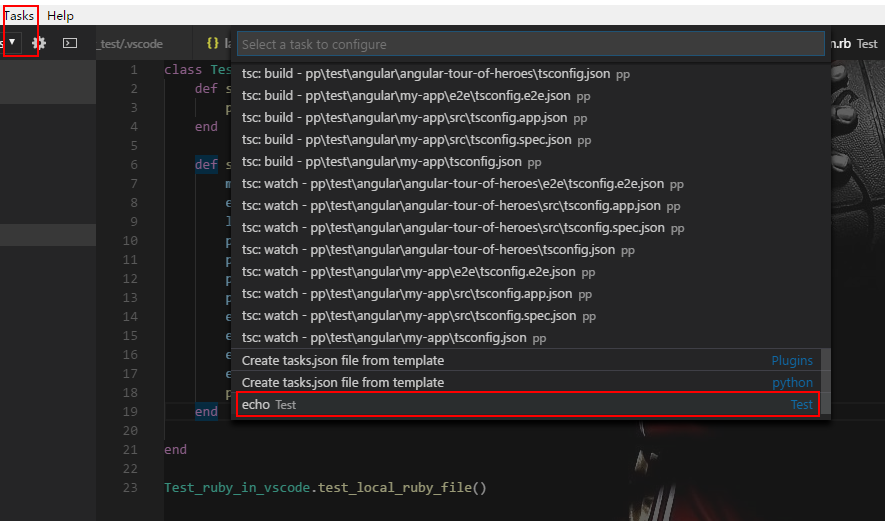Select tsc: watch my-app\src\tsconfig.spec.json

(x=531, y=316)
